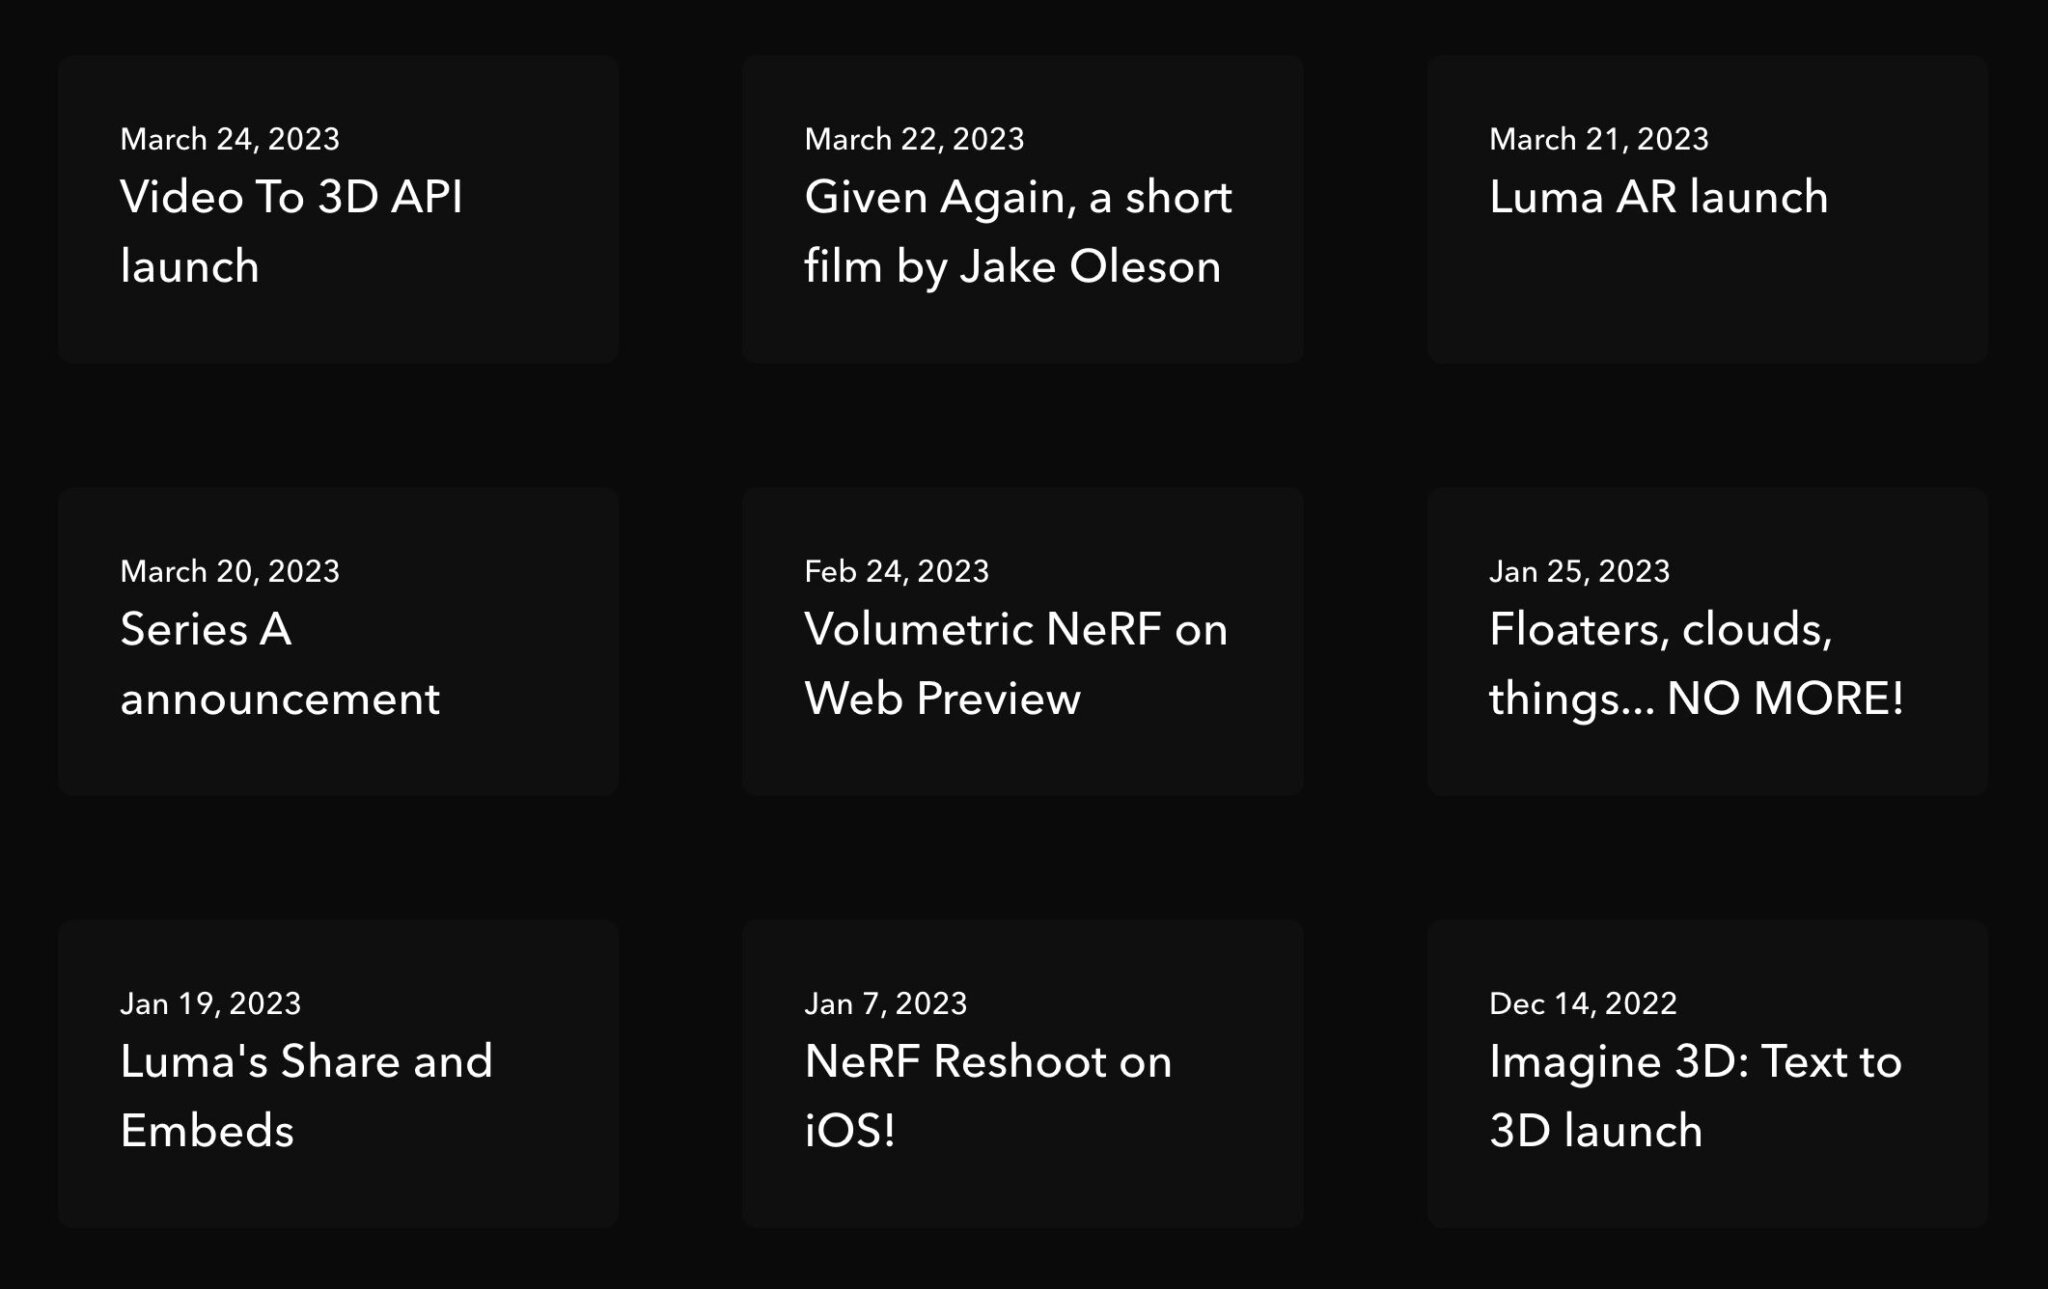Open Given Again short film article

click(x=1017, y=231)
